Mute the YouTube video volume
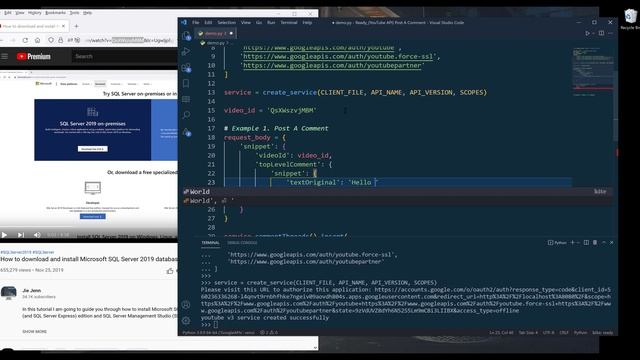This screenshot has width=640, height=360. 37,235
